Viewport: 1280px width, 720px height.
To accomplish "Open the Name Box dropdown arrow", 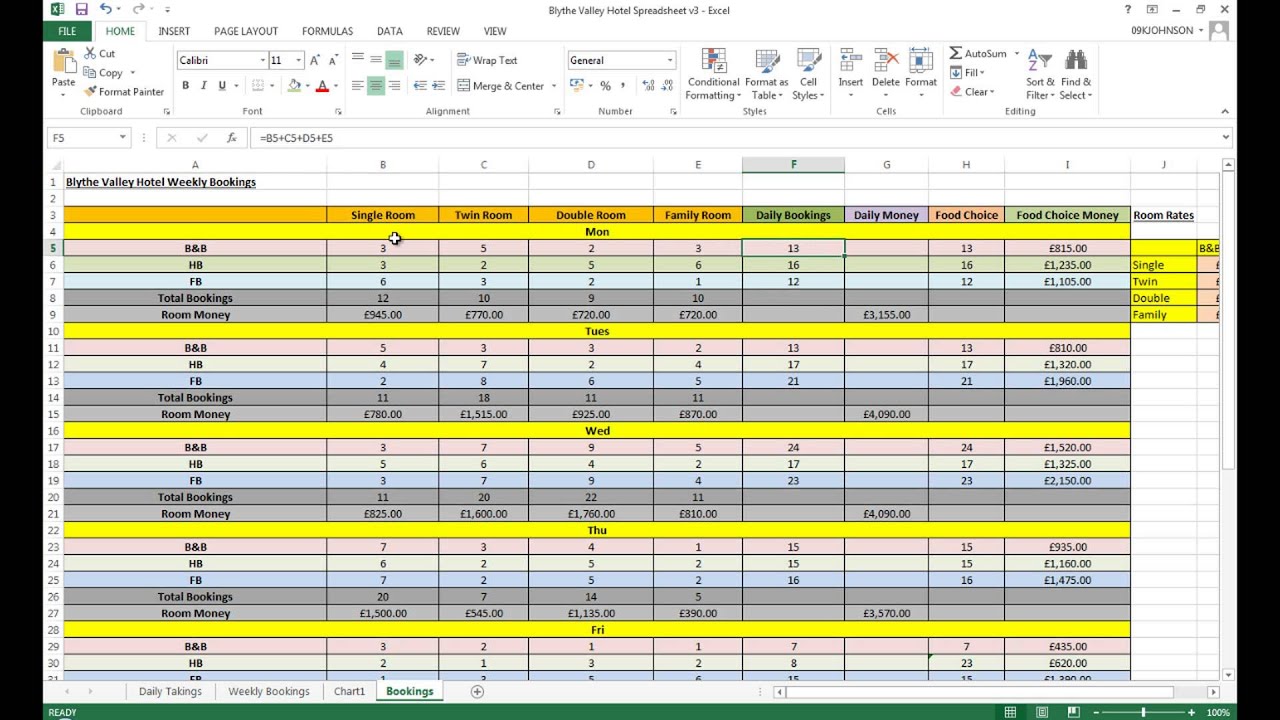I will tap(123, 138).
